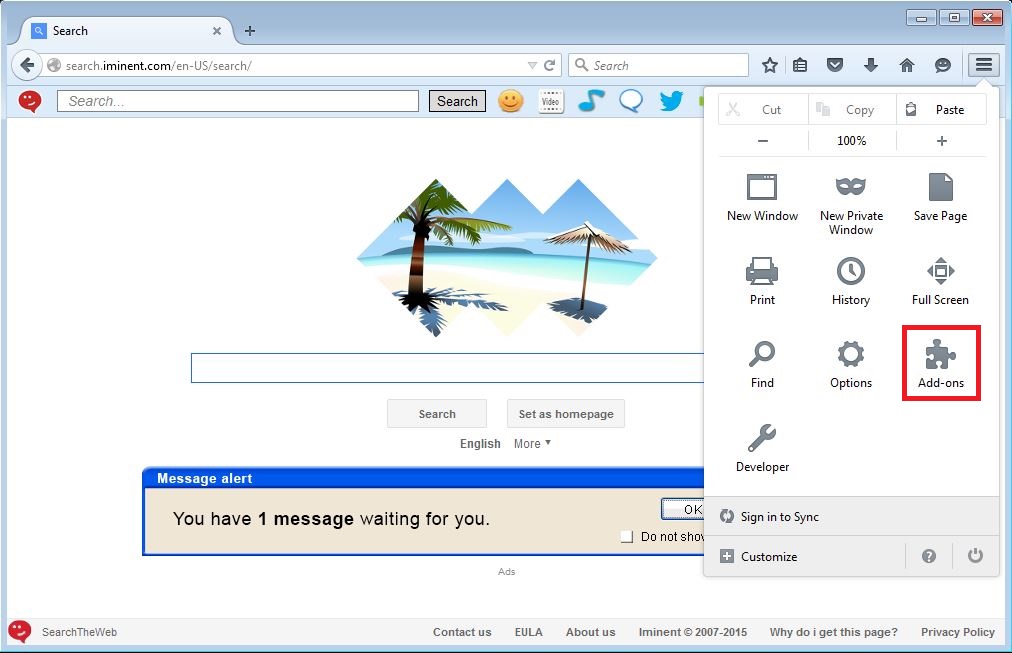The height and width of the screenshot is (653, 1012).
Task: Open a New Private Window
Action: point(851,205)
